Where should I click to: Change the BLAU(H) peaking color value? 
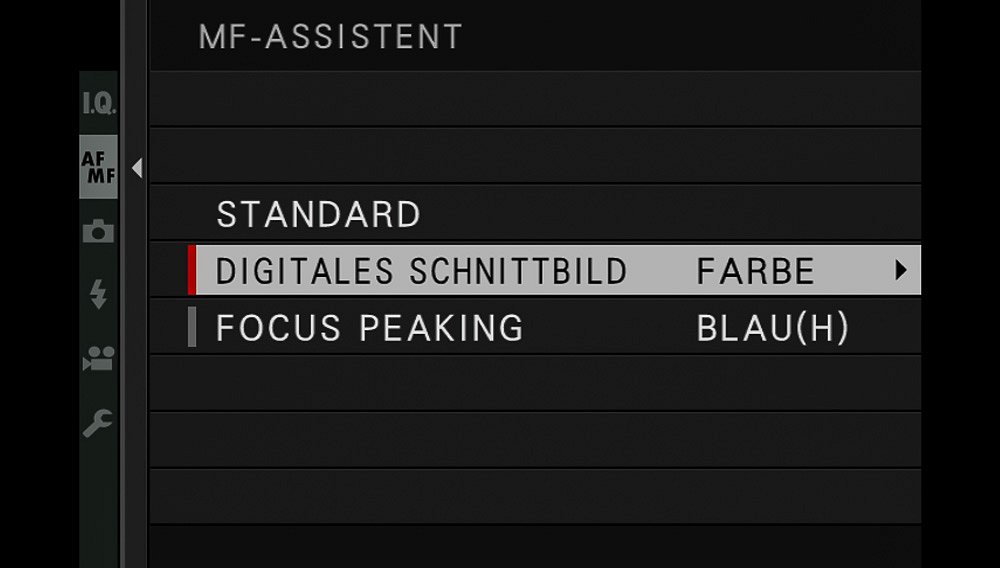772,328
